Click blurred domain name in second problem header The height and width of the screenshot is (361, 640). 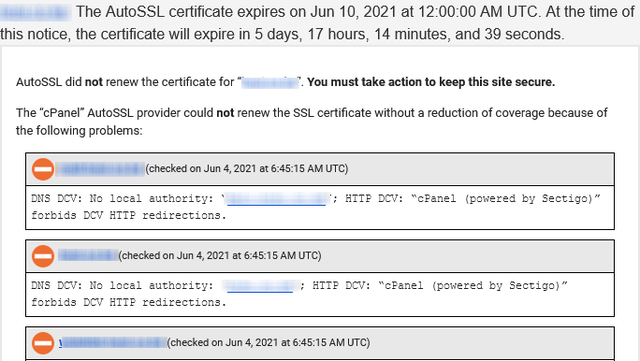(x=88, y=256)
